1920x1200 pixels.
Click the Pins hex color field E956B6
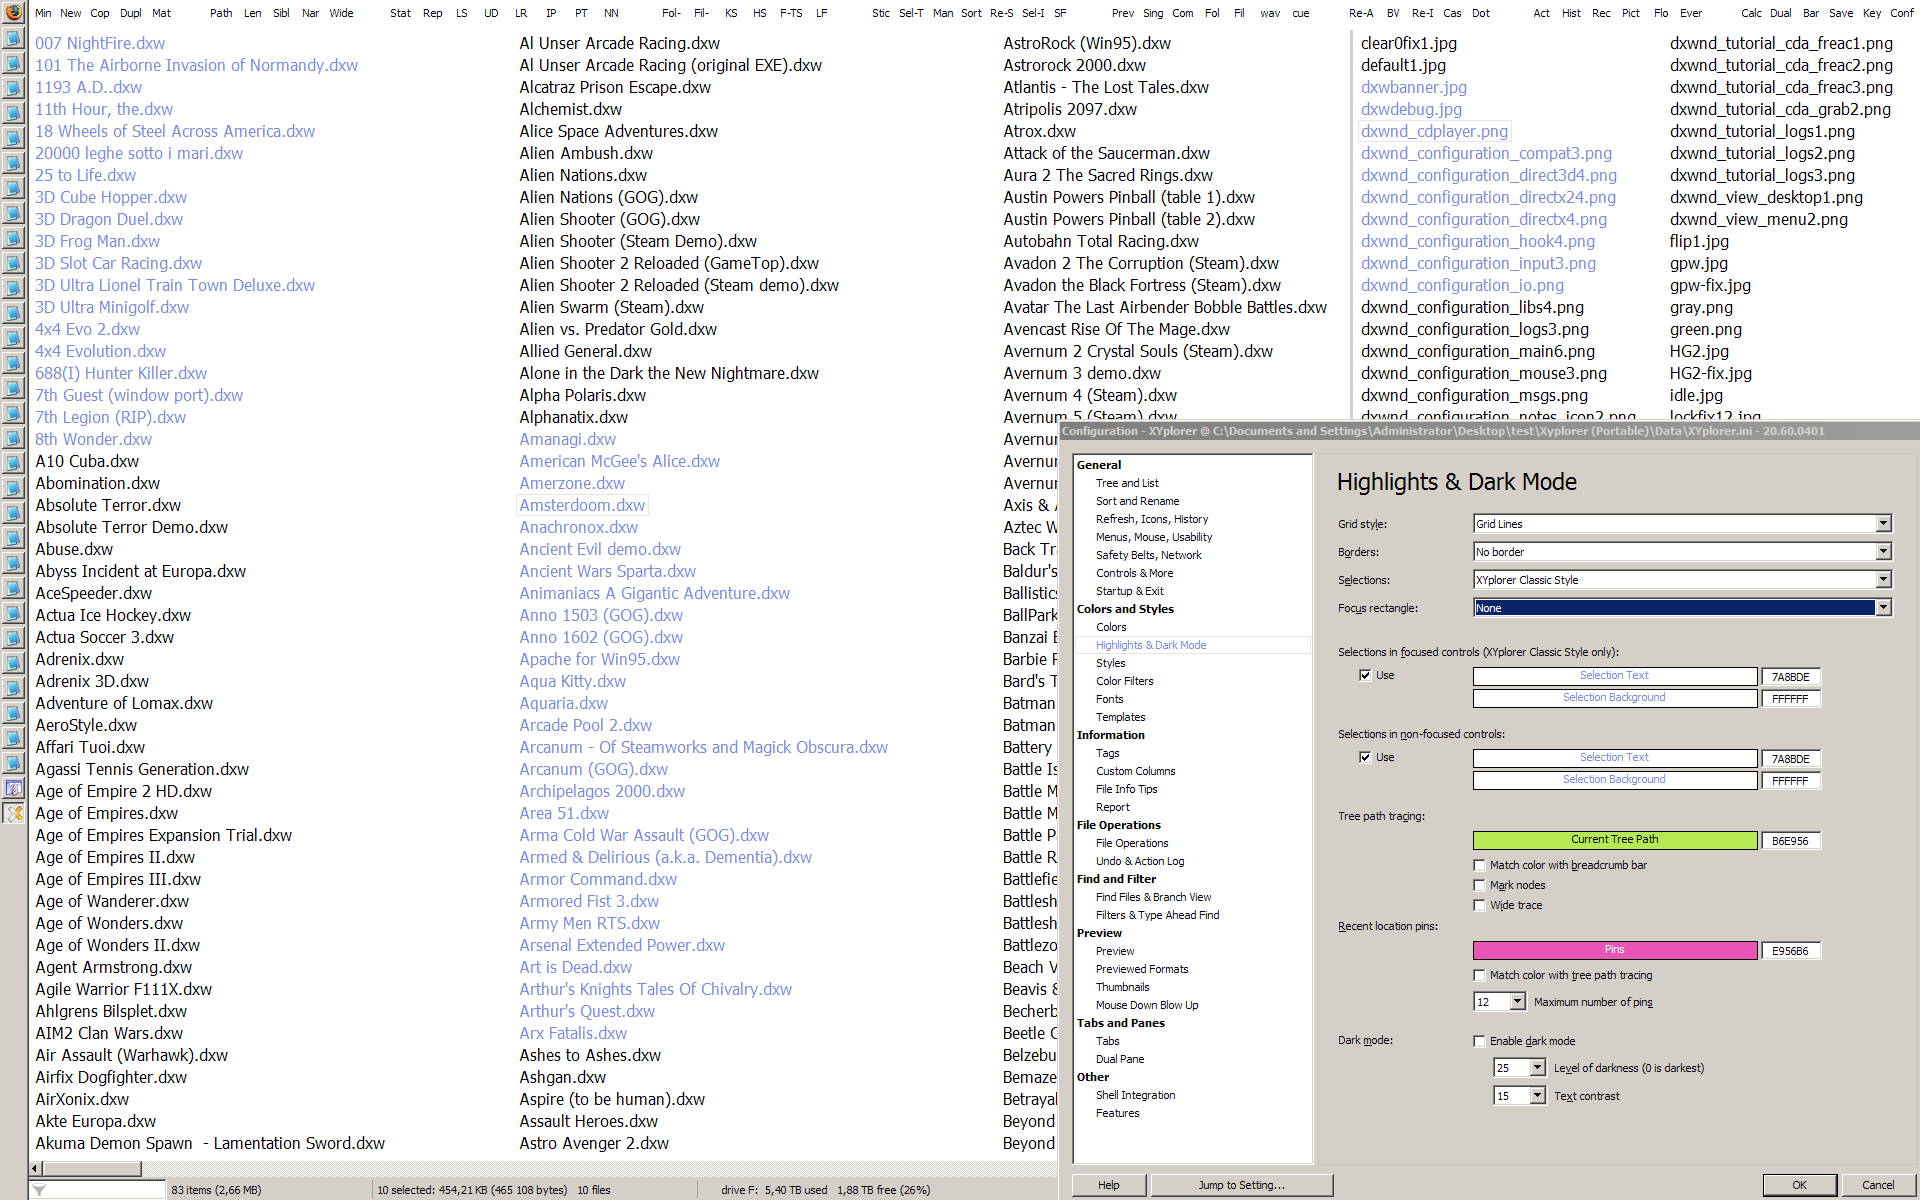1789,951
